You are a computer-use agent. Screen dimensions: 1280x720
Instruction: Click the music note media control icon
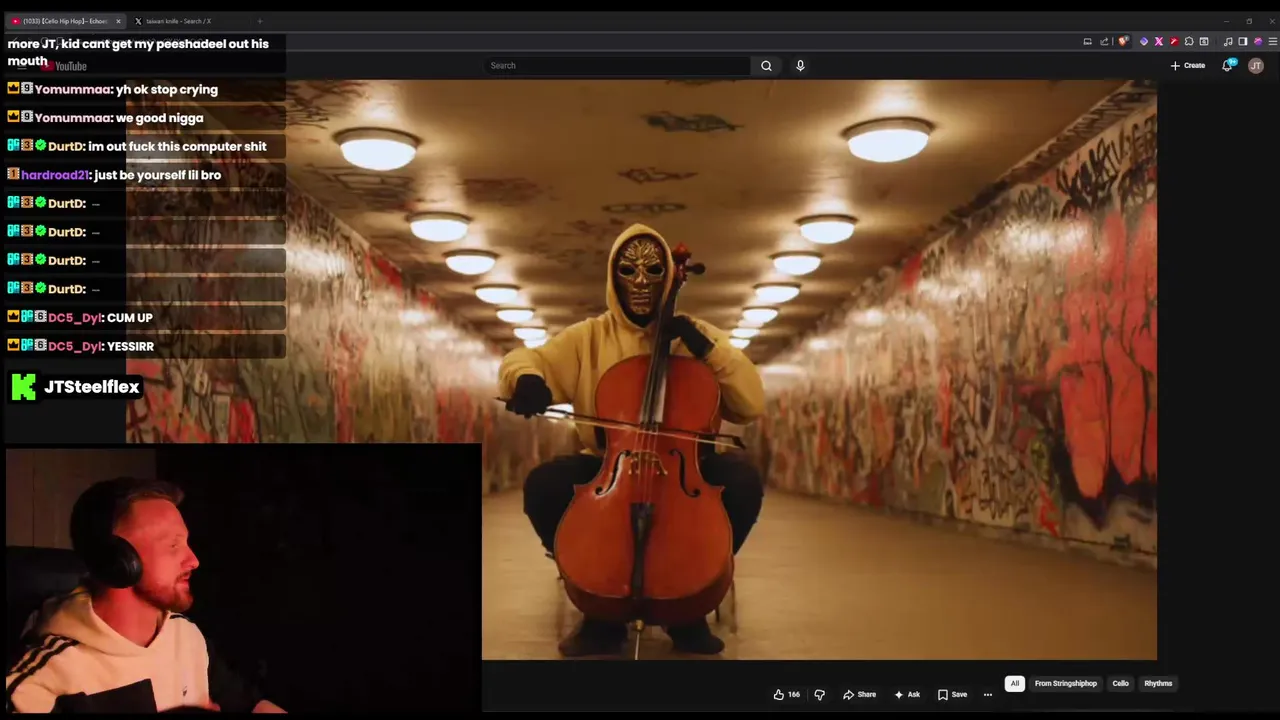point(1228,41)
